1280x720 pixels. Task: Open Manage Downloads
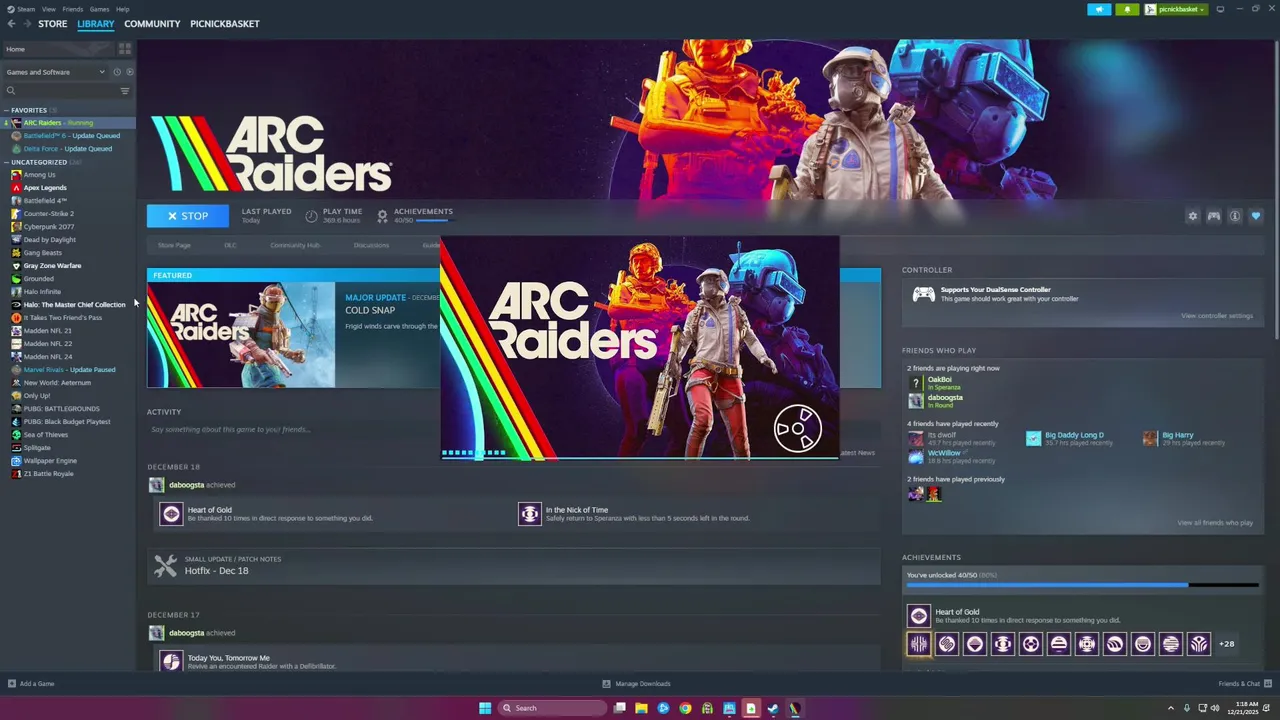tap(636, 684)
